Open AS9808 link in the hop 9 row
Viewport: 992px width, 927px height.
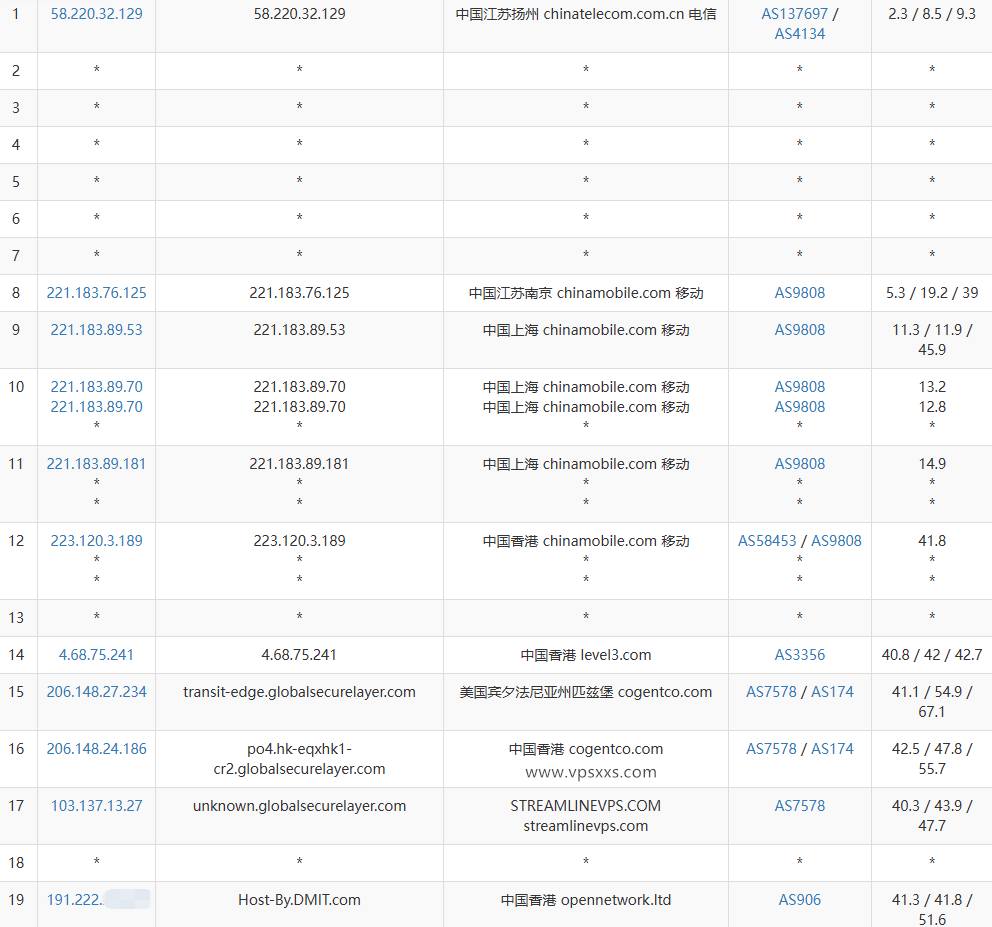(800, 330)
